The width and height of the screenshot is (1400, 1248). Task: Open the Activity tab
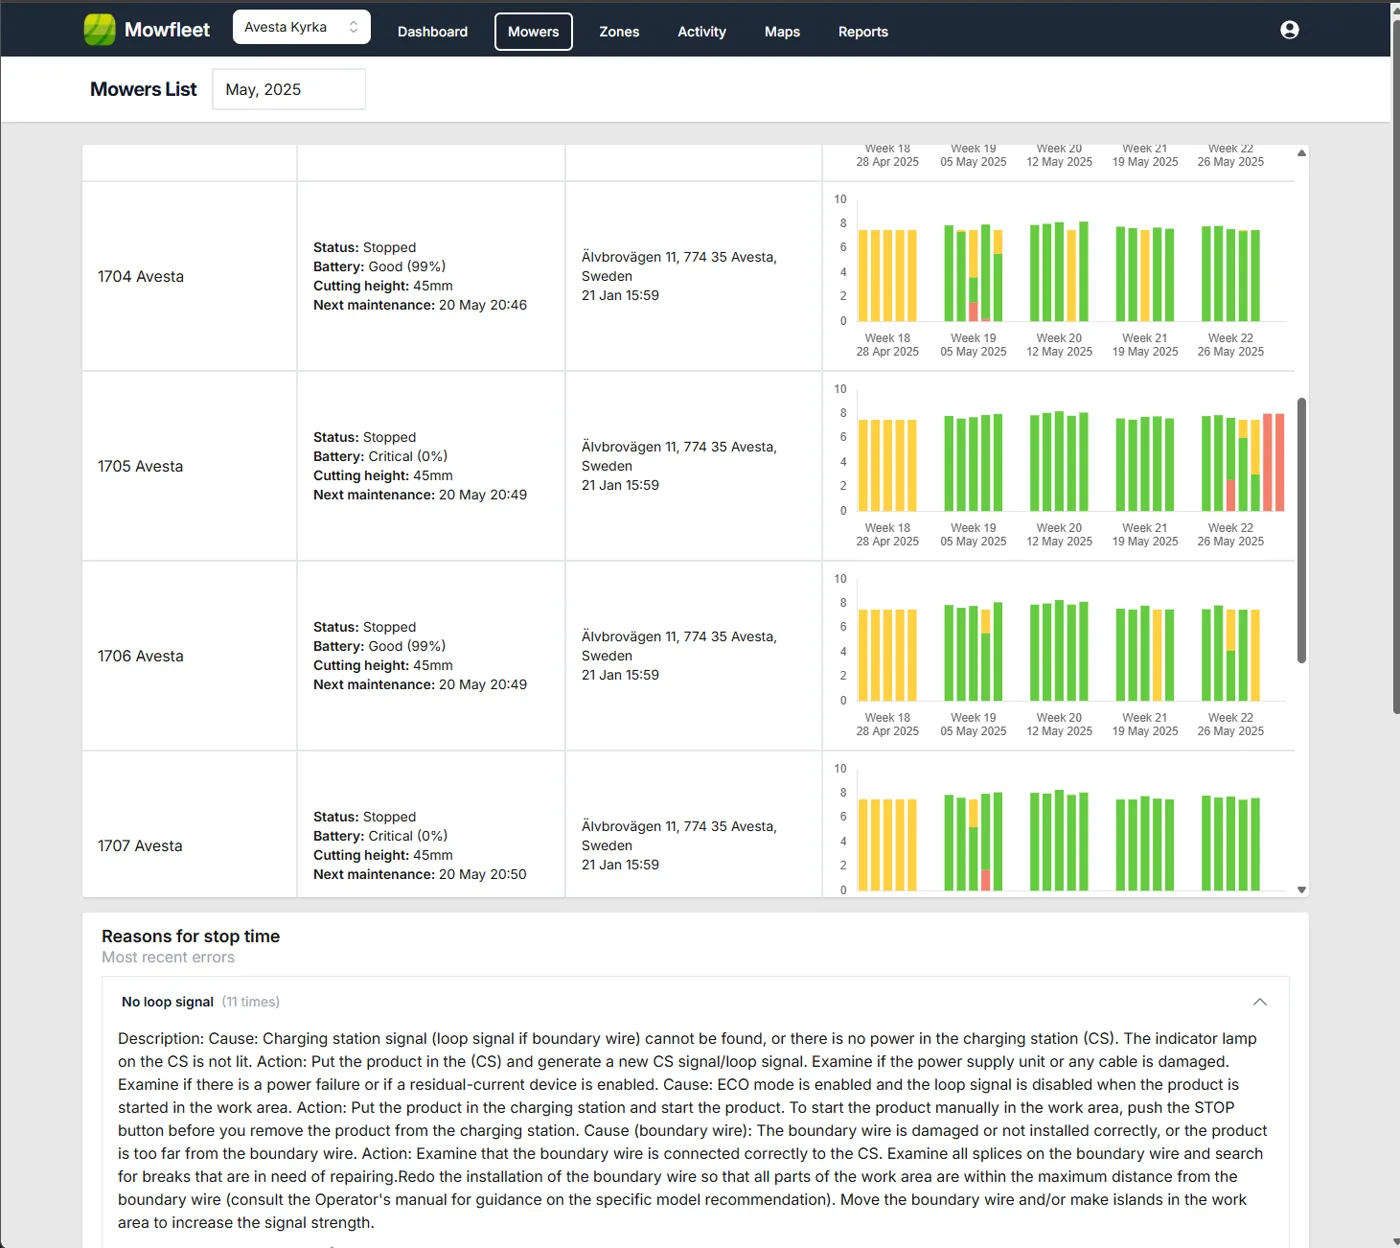(x=702, y=32)
